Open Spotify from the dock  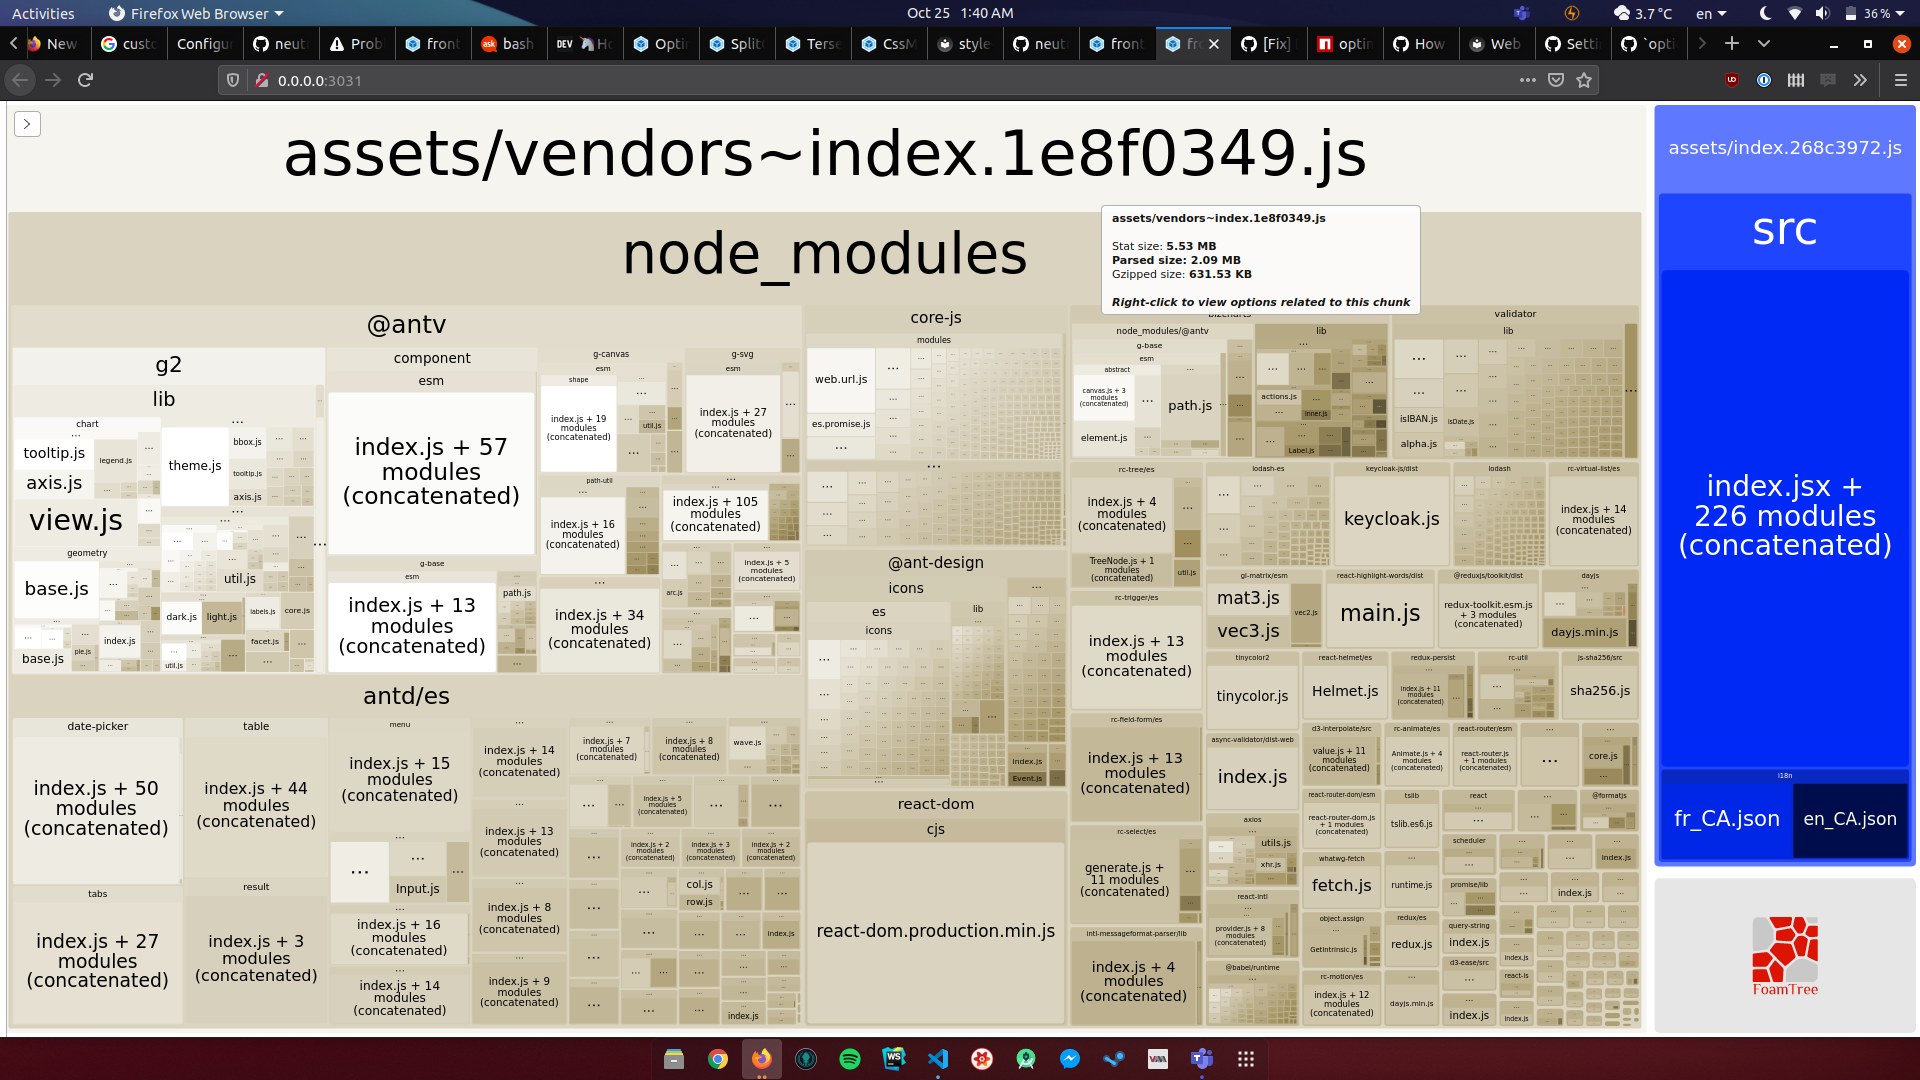[850, 1058]
